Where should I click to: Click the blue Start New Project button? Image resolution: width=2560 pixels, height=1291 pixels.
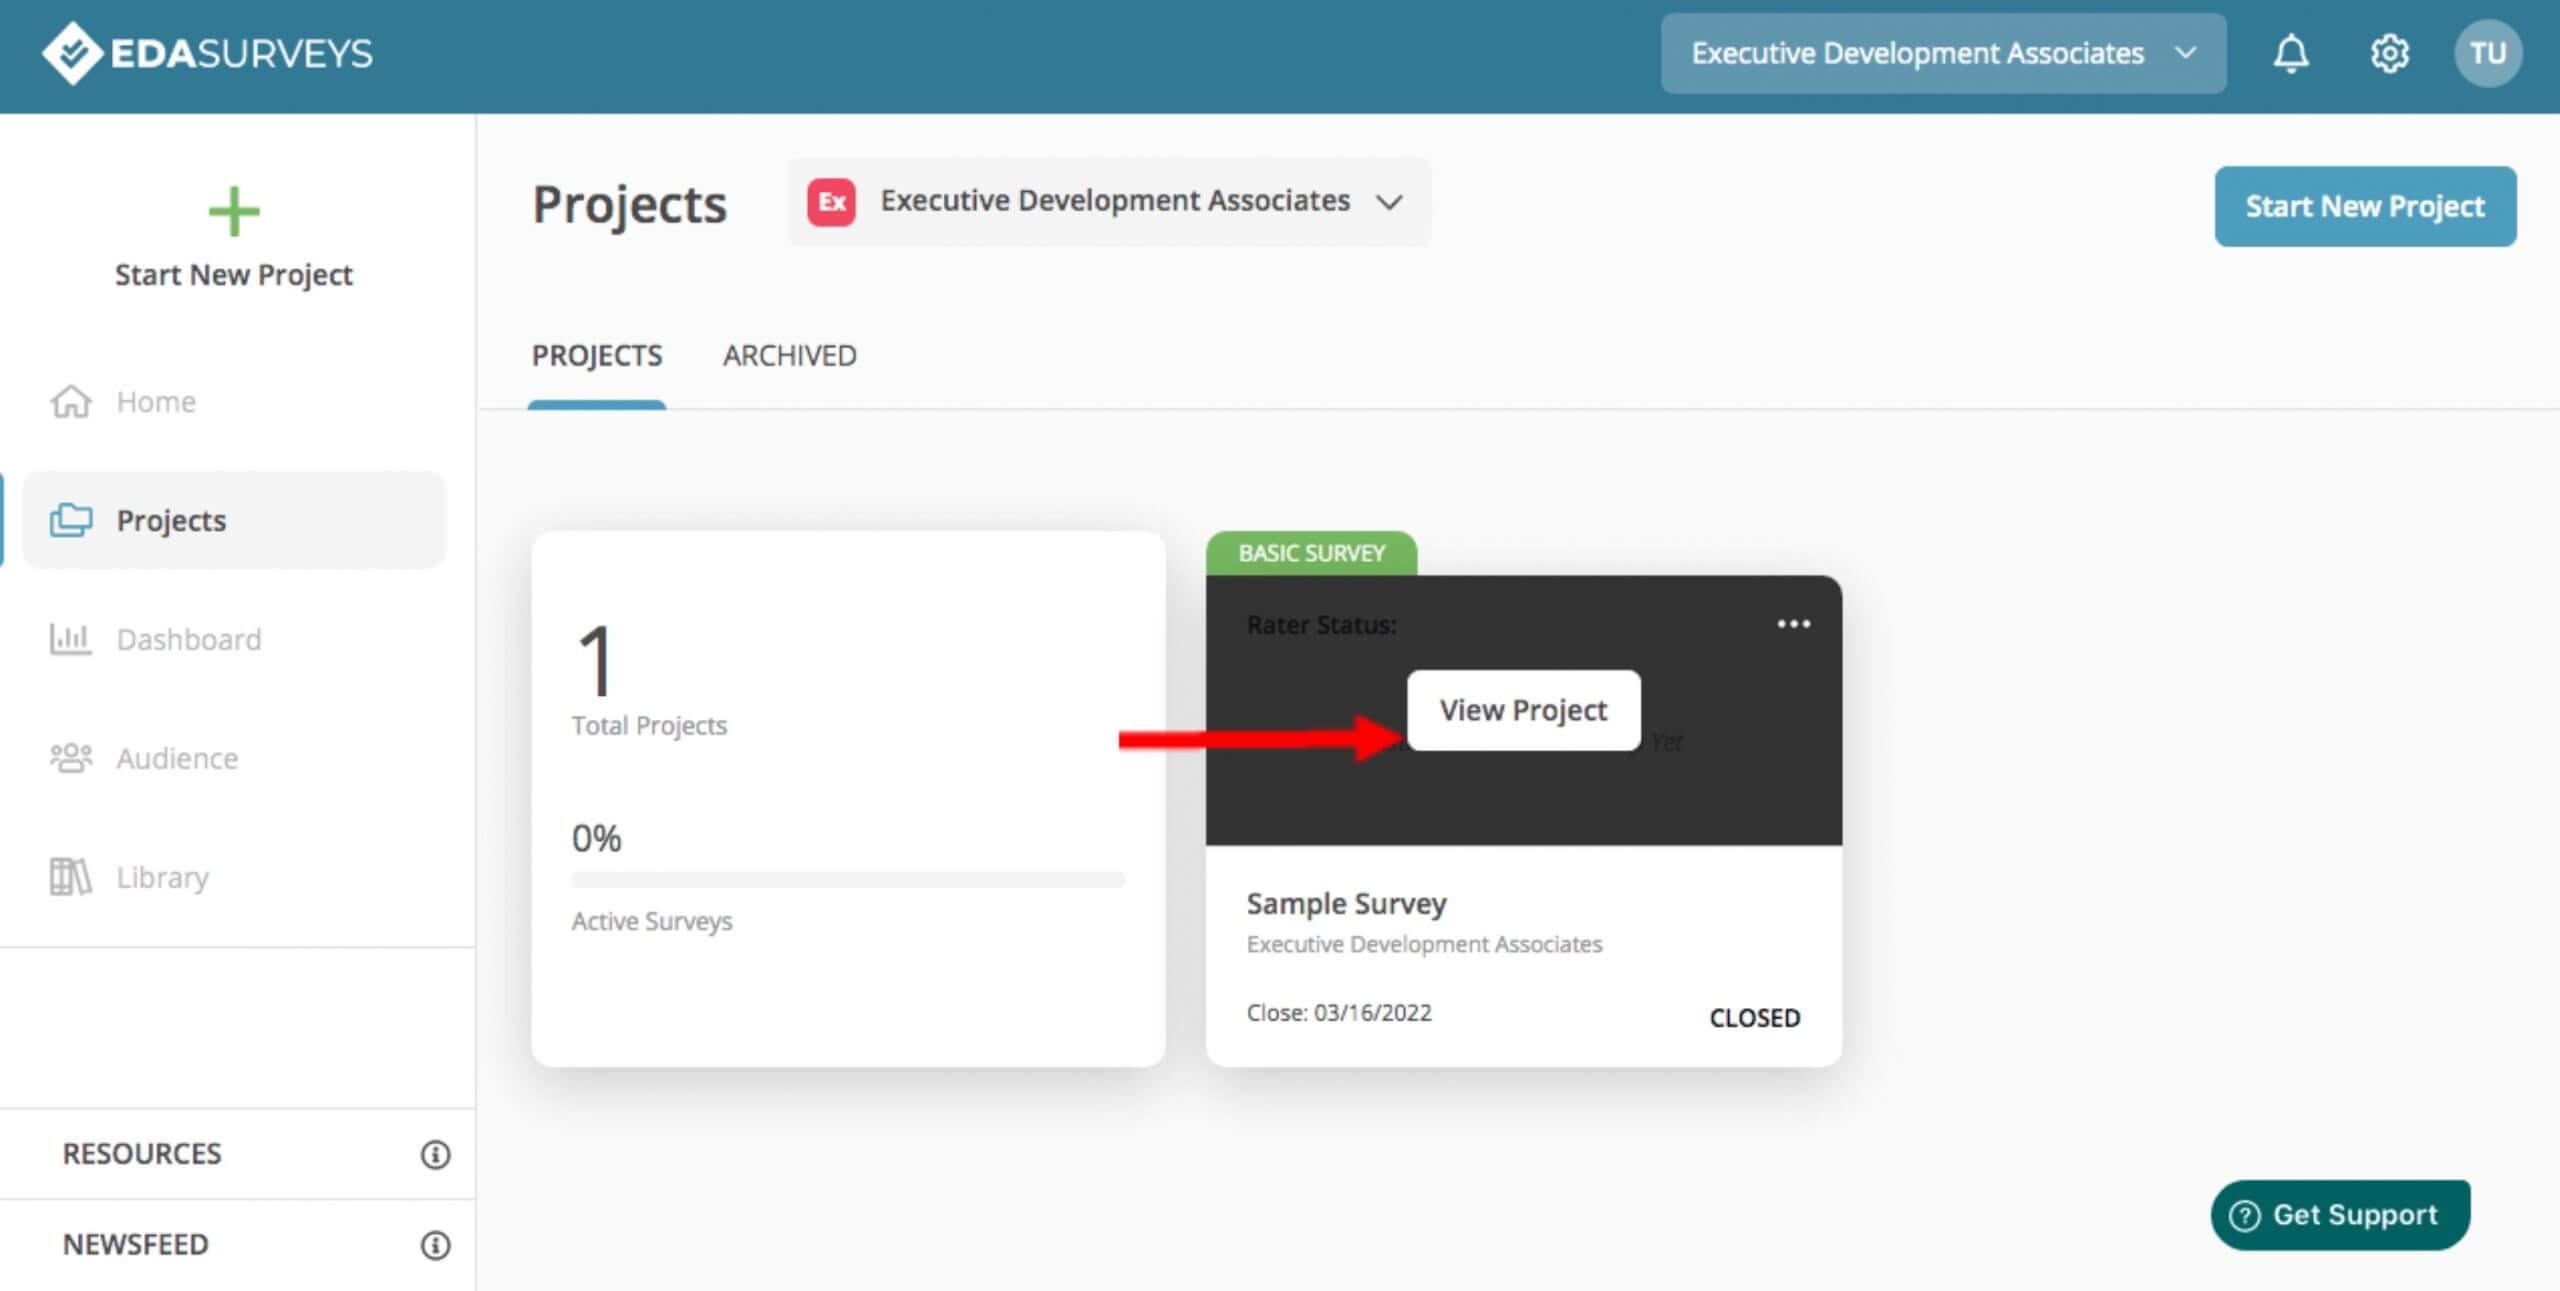point(2365,206)
